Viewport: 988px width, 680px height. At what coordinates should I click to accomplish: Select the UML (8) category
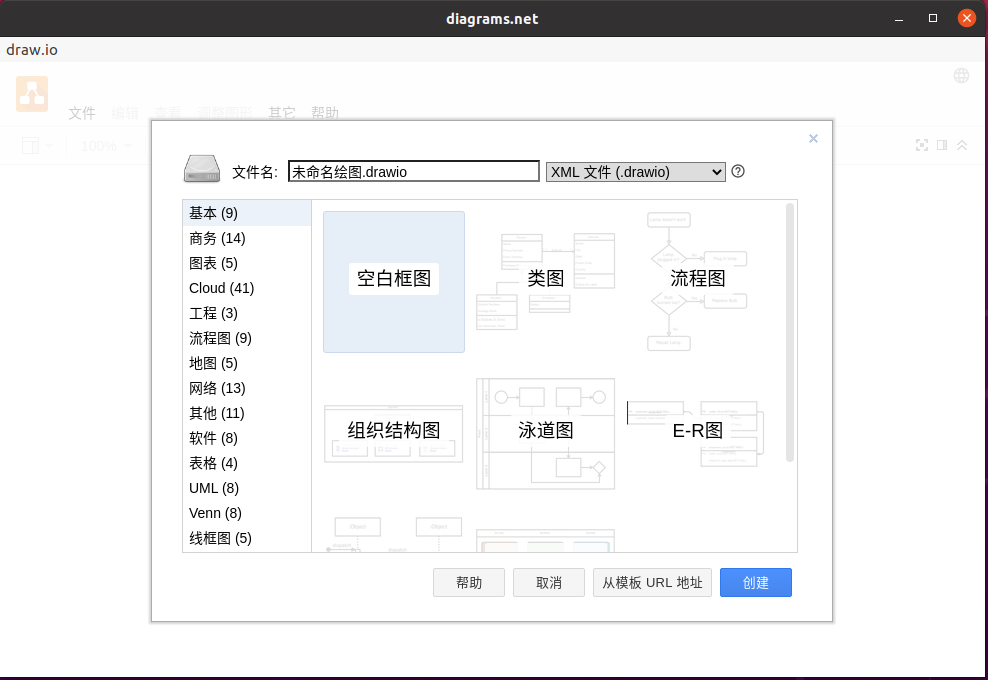click(247, 488)
